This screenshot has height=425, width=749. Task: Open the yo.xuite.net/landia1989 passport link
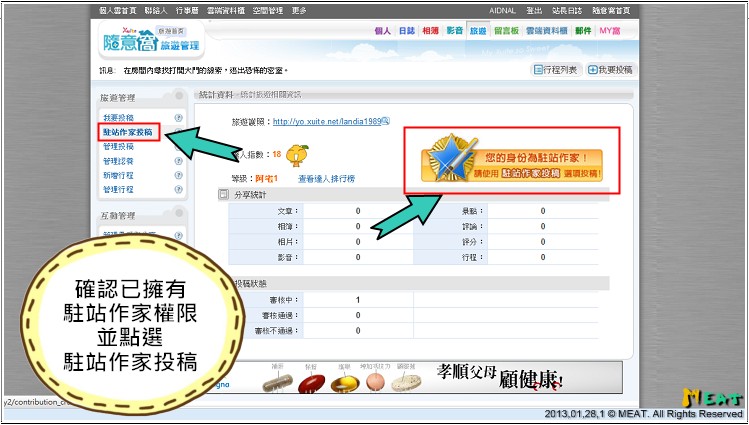[327, 122]
